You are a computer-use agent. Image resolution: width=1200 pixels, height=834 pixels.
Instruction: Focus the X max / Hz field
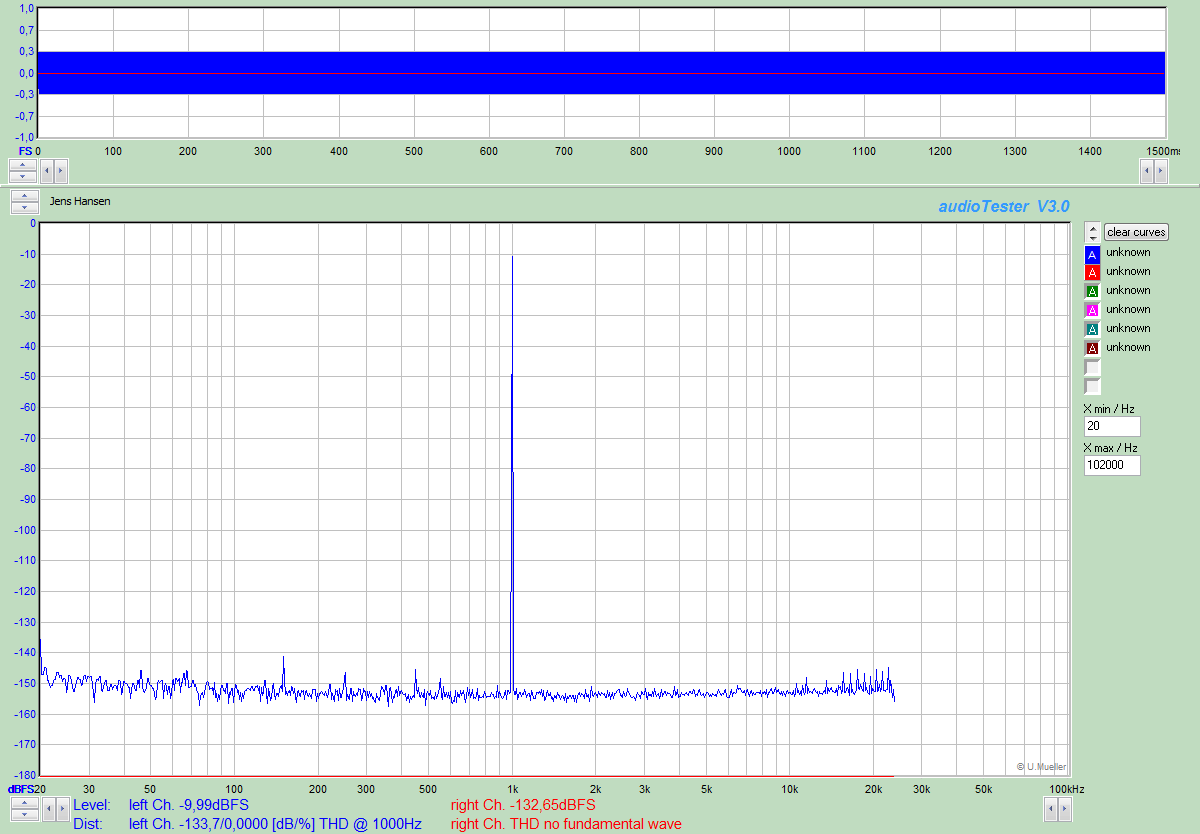[1112, 465]
